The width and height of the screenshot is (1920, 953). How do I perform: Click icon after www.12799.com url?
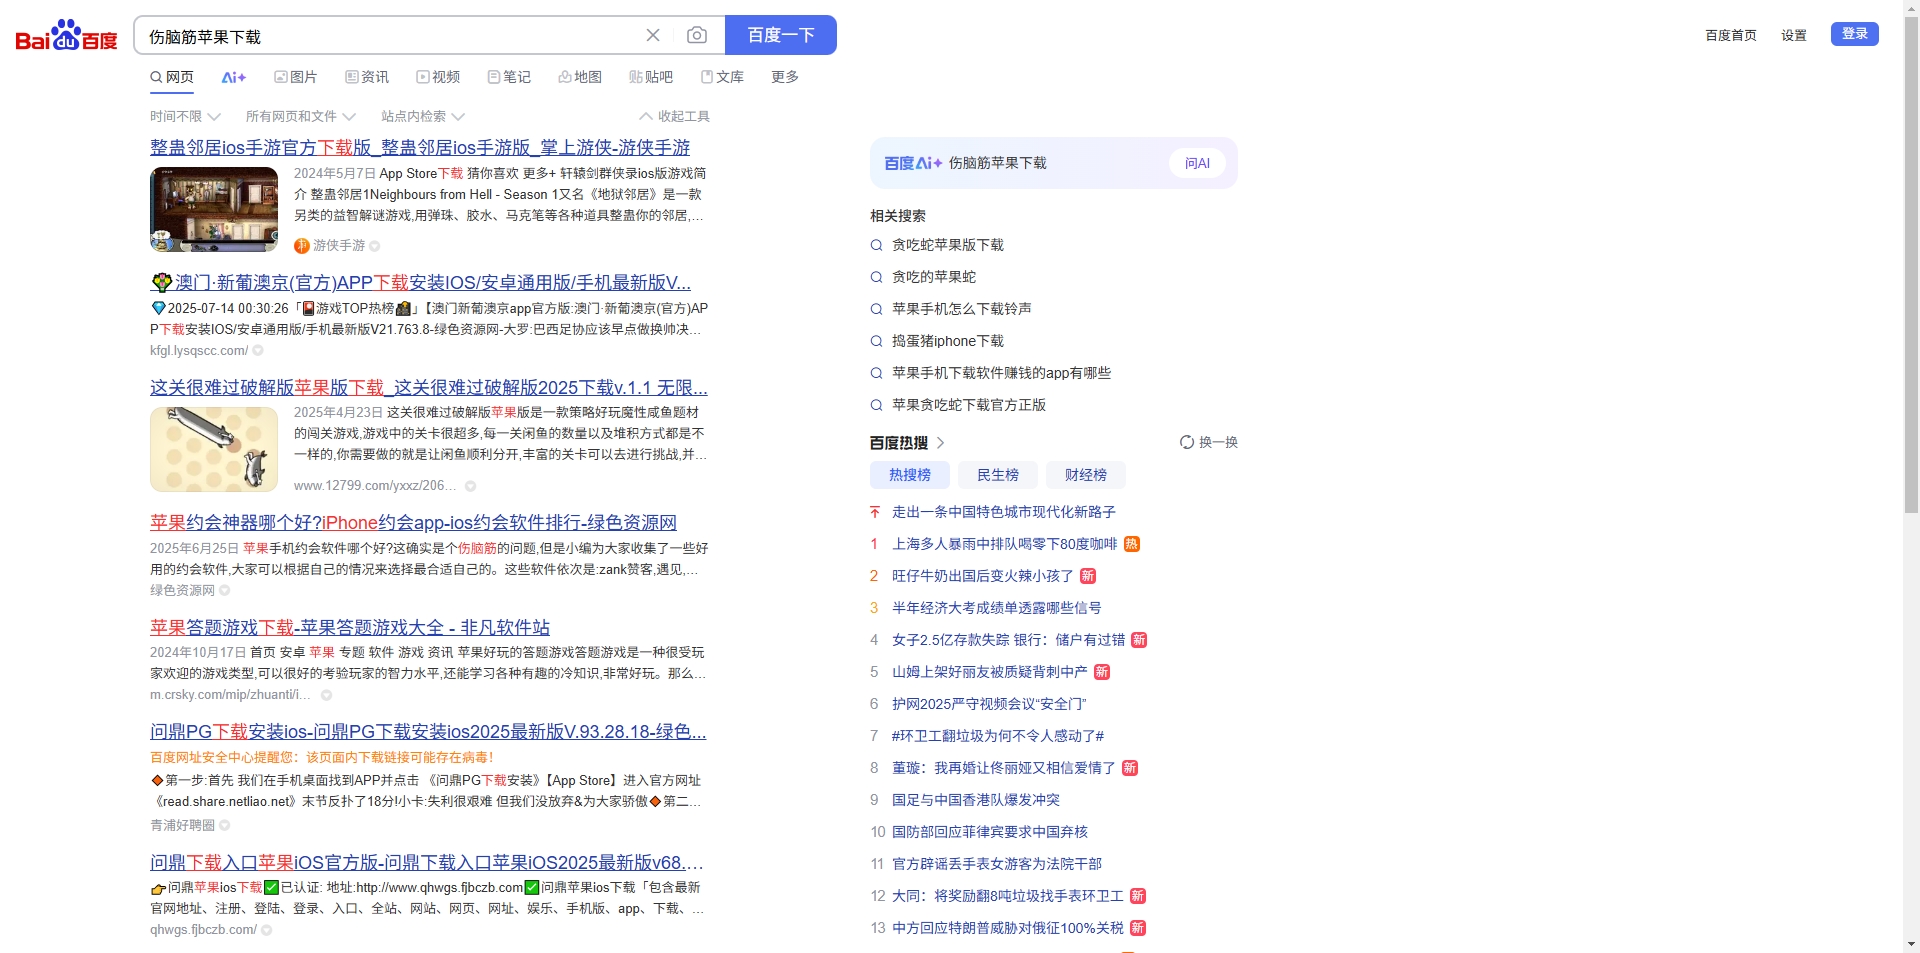(470, 486)
